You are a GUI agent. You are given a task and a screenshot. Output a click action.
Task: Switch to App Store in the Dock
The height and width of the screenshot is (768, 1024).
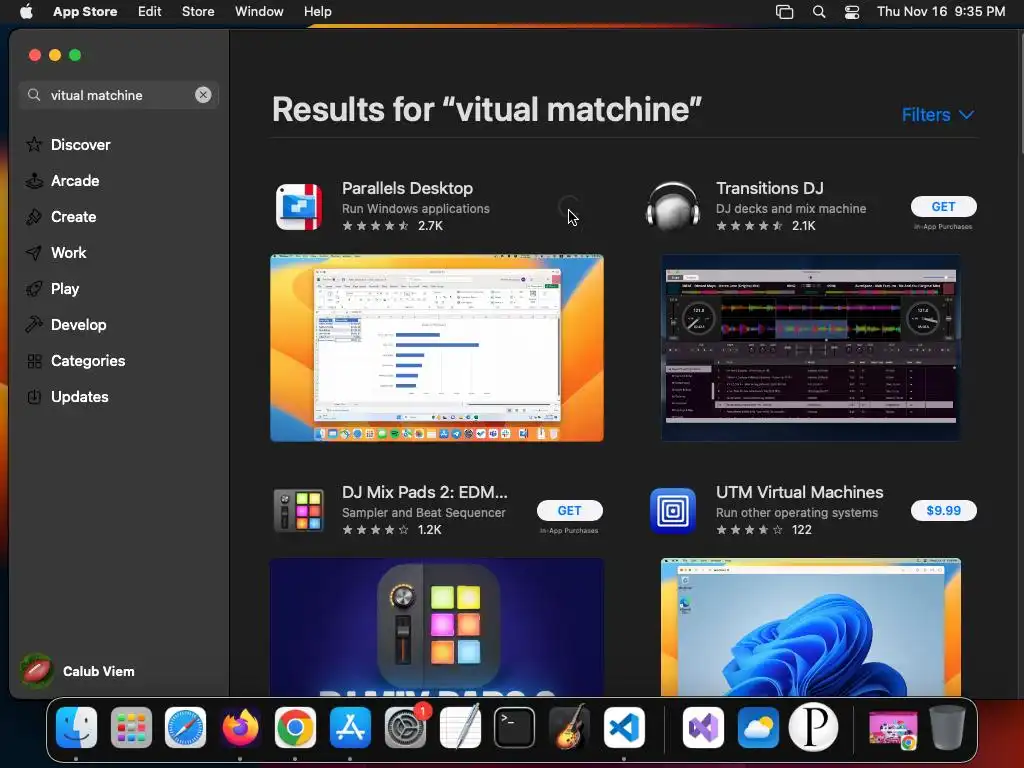(350, 727)
